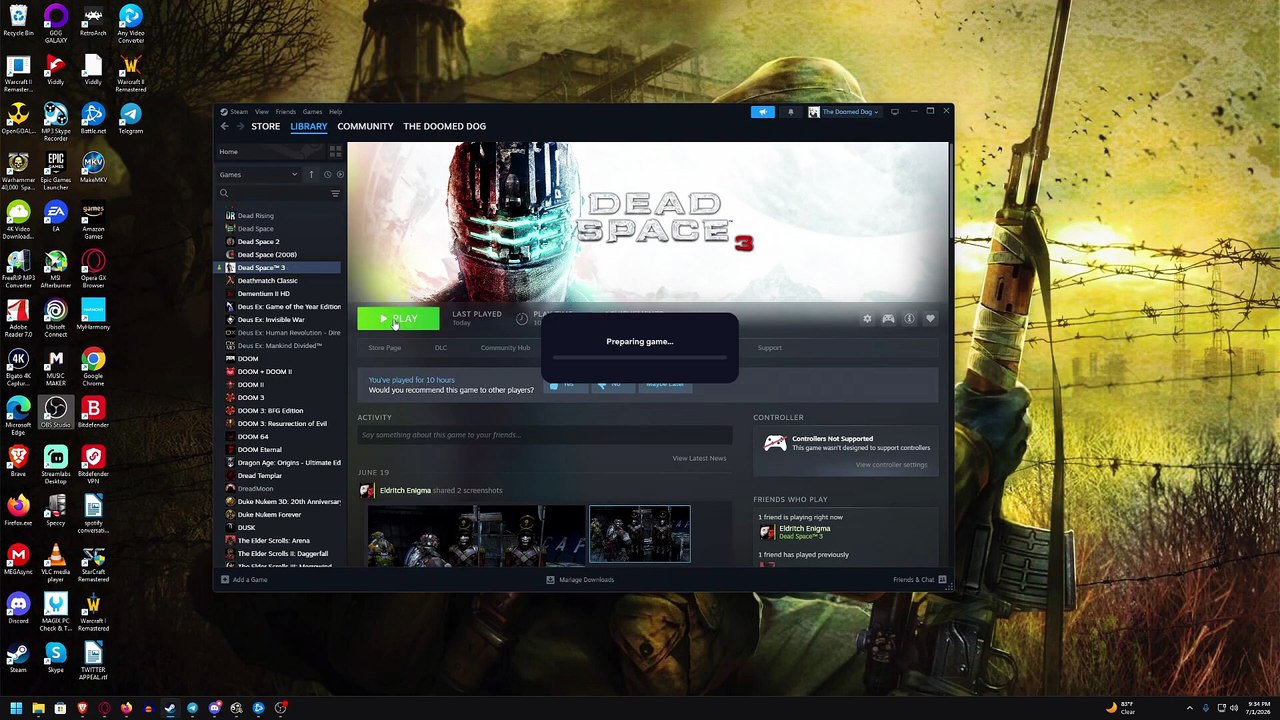Select DUSK in library list
Screen dimensions: 1280x720
pyautogui.click(x=246, y=528)
